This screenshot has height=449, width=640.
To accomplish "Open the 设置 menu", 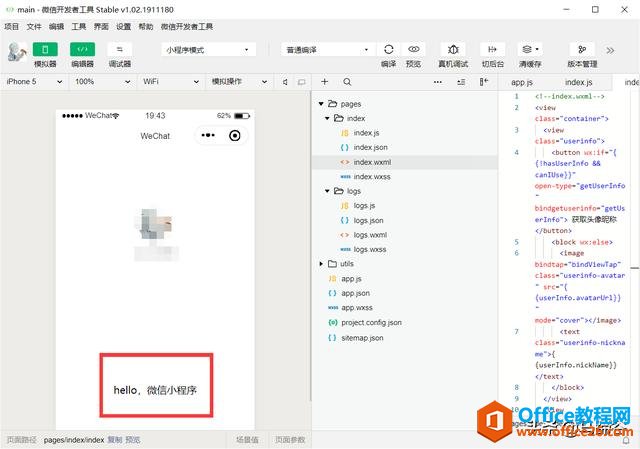I will [123, 27].
